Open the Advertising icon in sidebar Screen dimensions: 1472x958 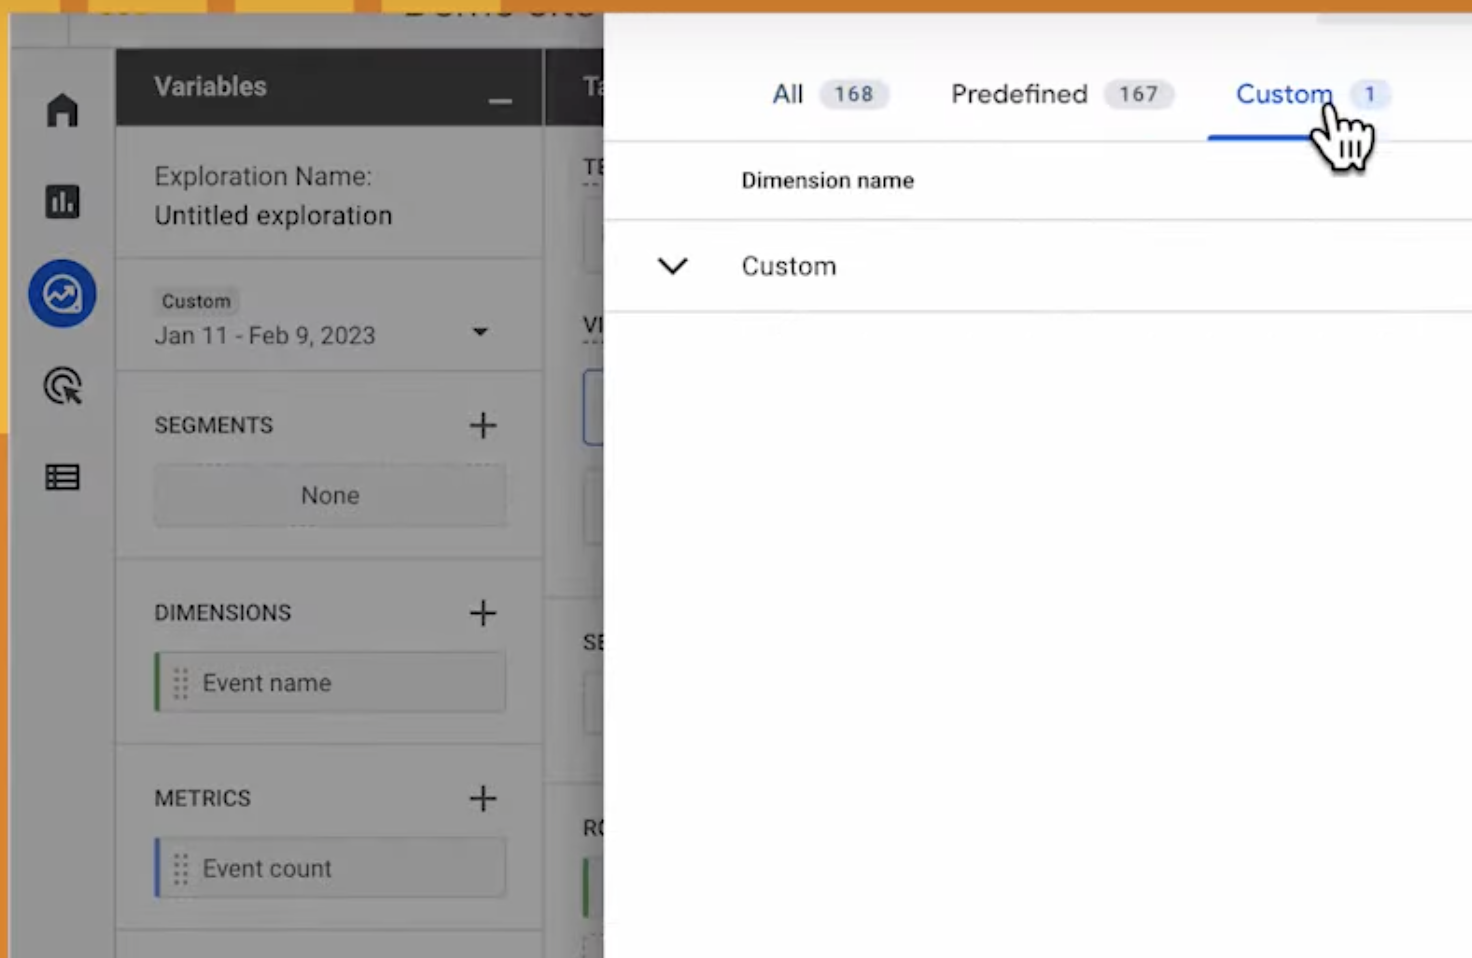62,386
